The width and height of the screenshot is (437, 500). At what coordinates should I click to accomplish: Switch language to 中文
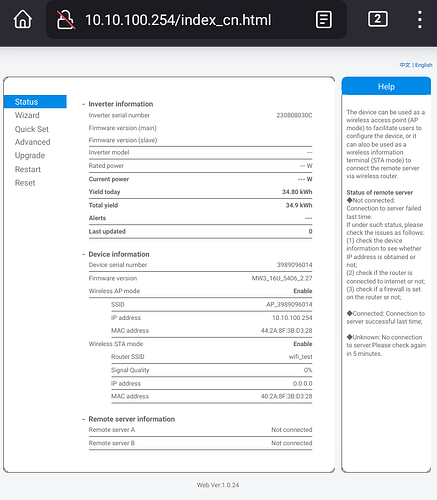coord(405,65)
